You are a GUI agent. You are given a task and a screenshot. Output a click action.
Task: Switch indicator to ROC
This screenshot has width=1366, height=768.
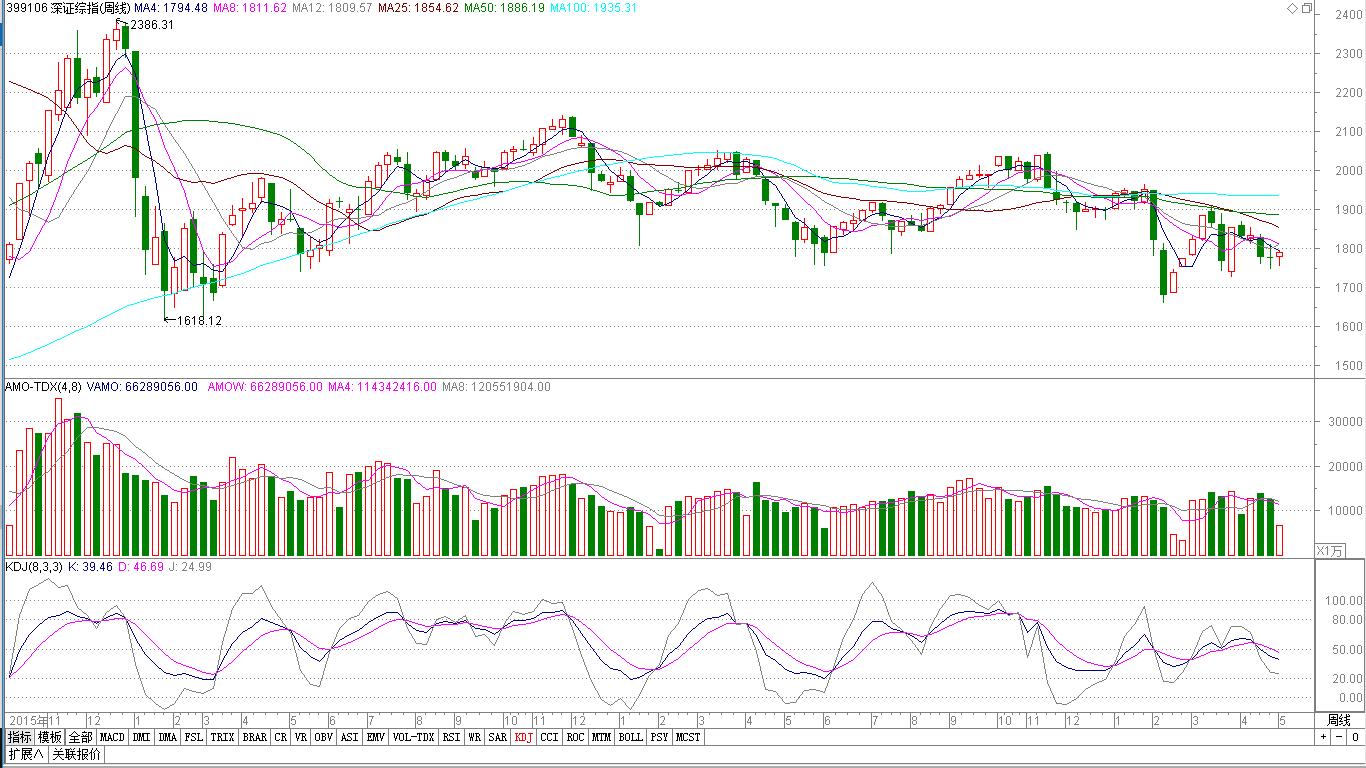[x=575, y=737]
